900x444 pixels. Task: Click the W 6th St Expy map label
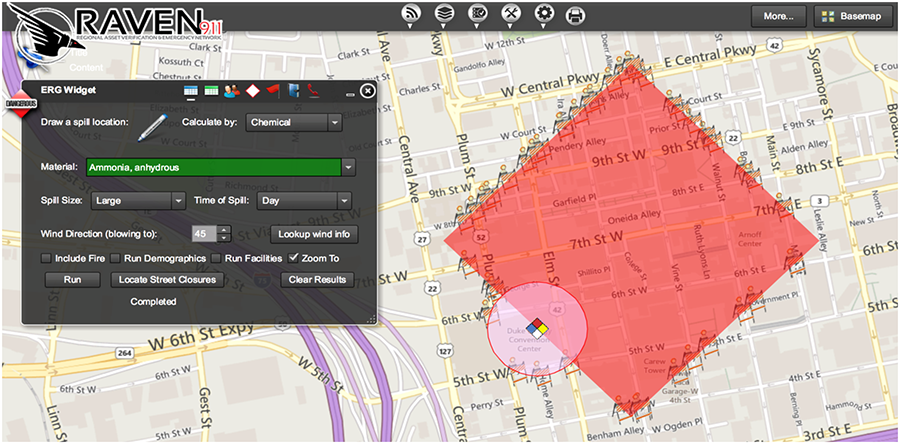200,337
